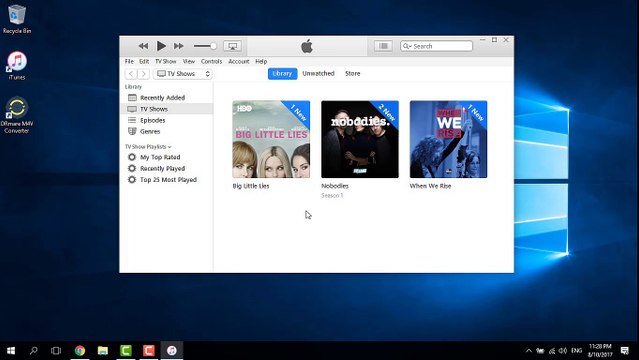Open the Recycle Bin desktop icon
Image resolution: width=639 pixels, height=360 pixels.
pyautogui.click(x=17, y=19)
